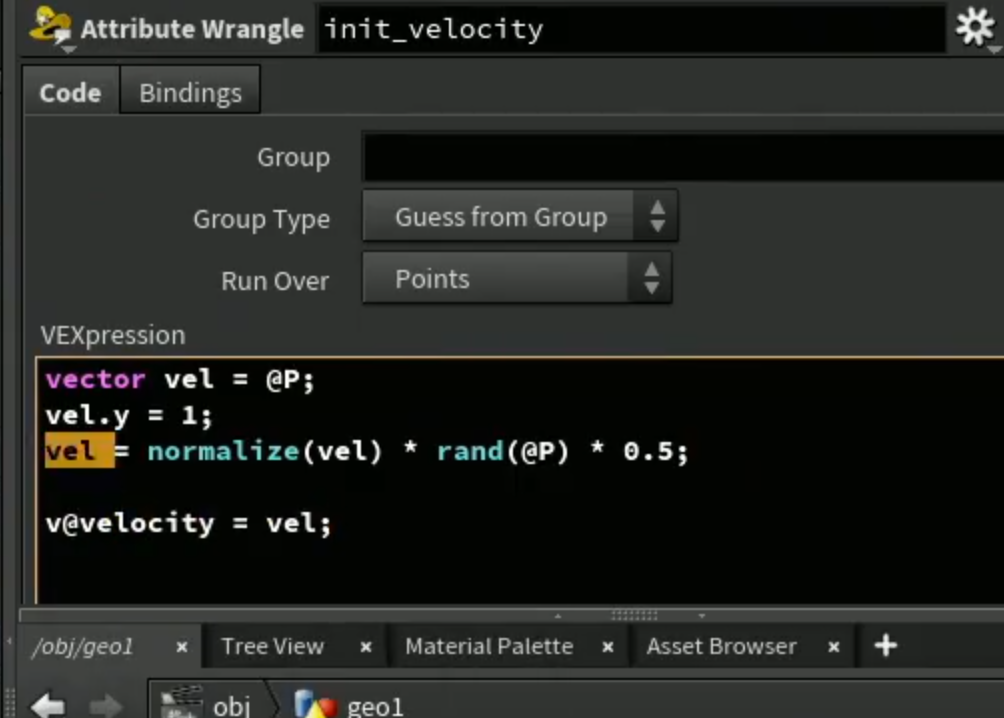Open the Group Type dropdown
The height and width of the screenshot is (718, 1004).
[520, 216]
